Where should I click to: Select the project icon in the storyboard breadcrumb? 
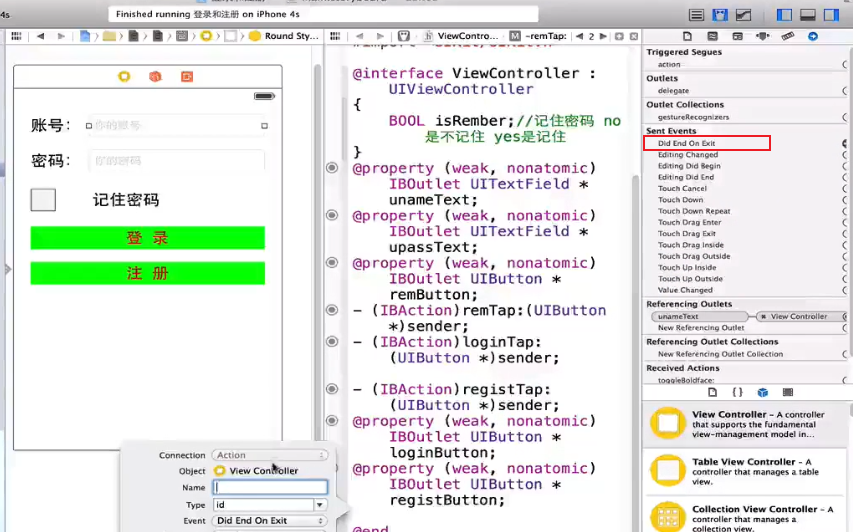pyautogui.click(x=85, y=36)
